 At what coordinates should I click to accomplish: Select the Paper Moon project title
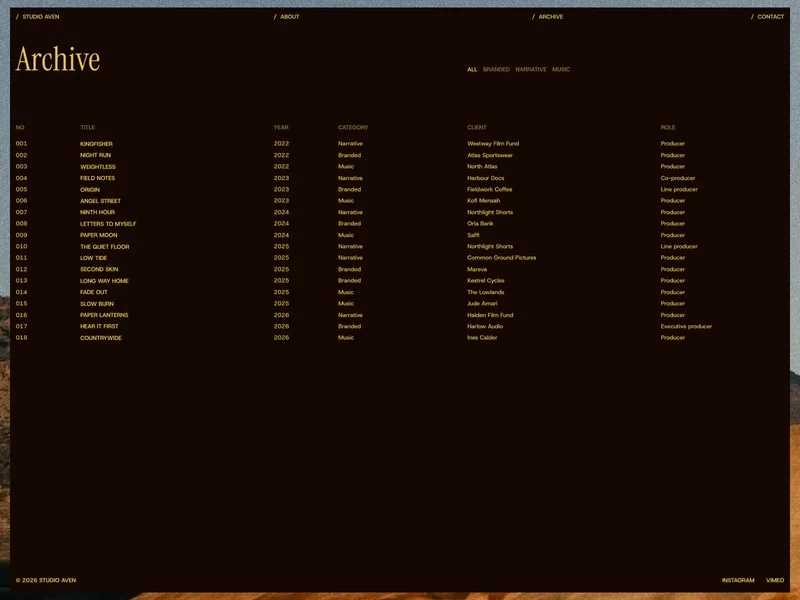click(98, 235)
